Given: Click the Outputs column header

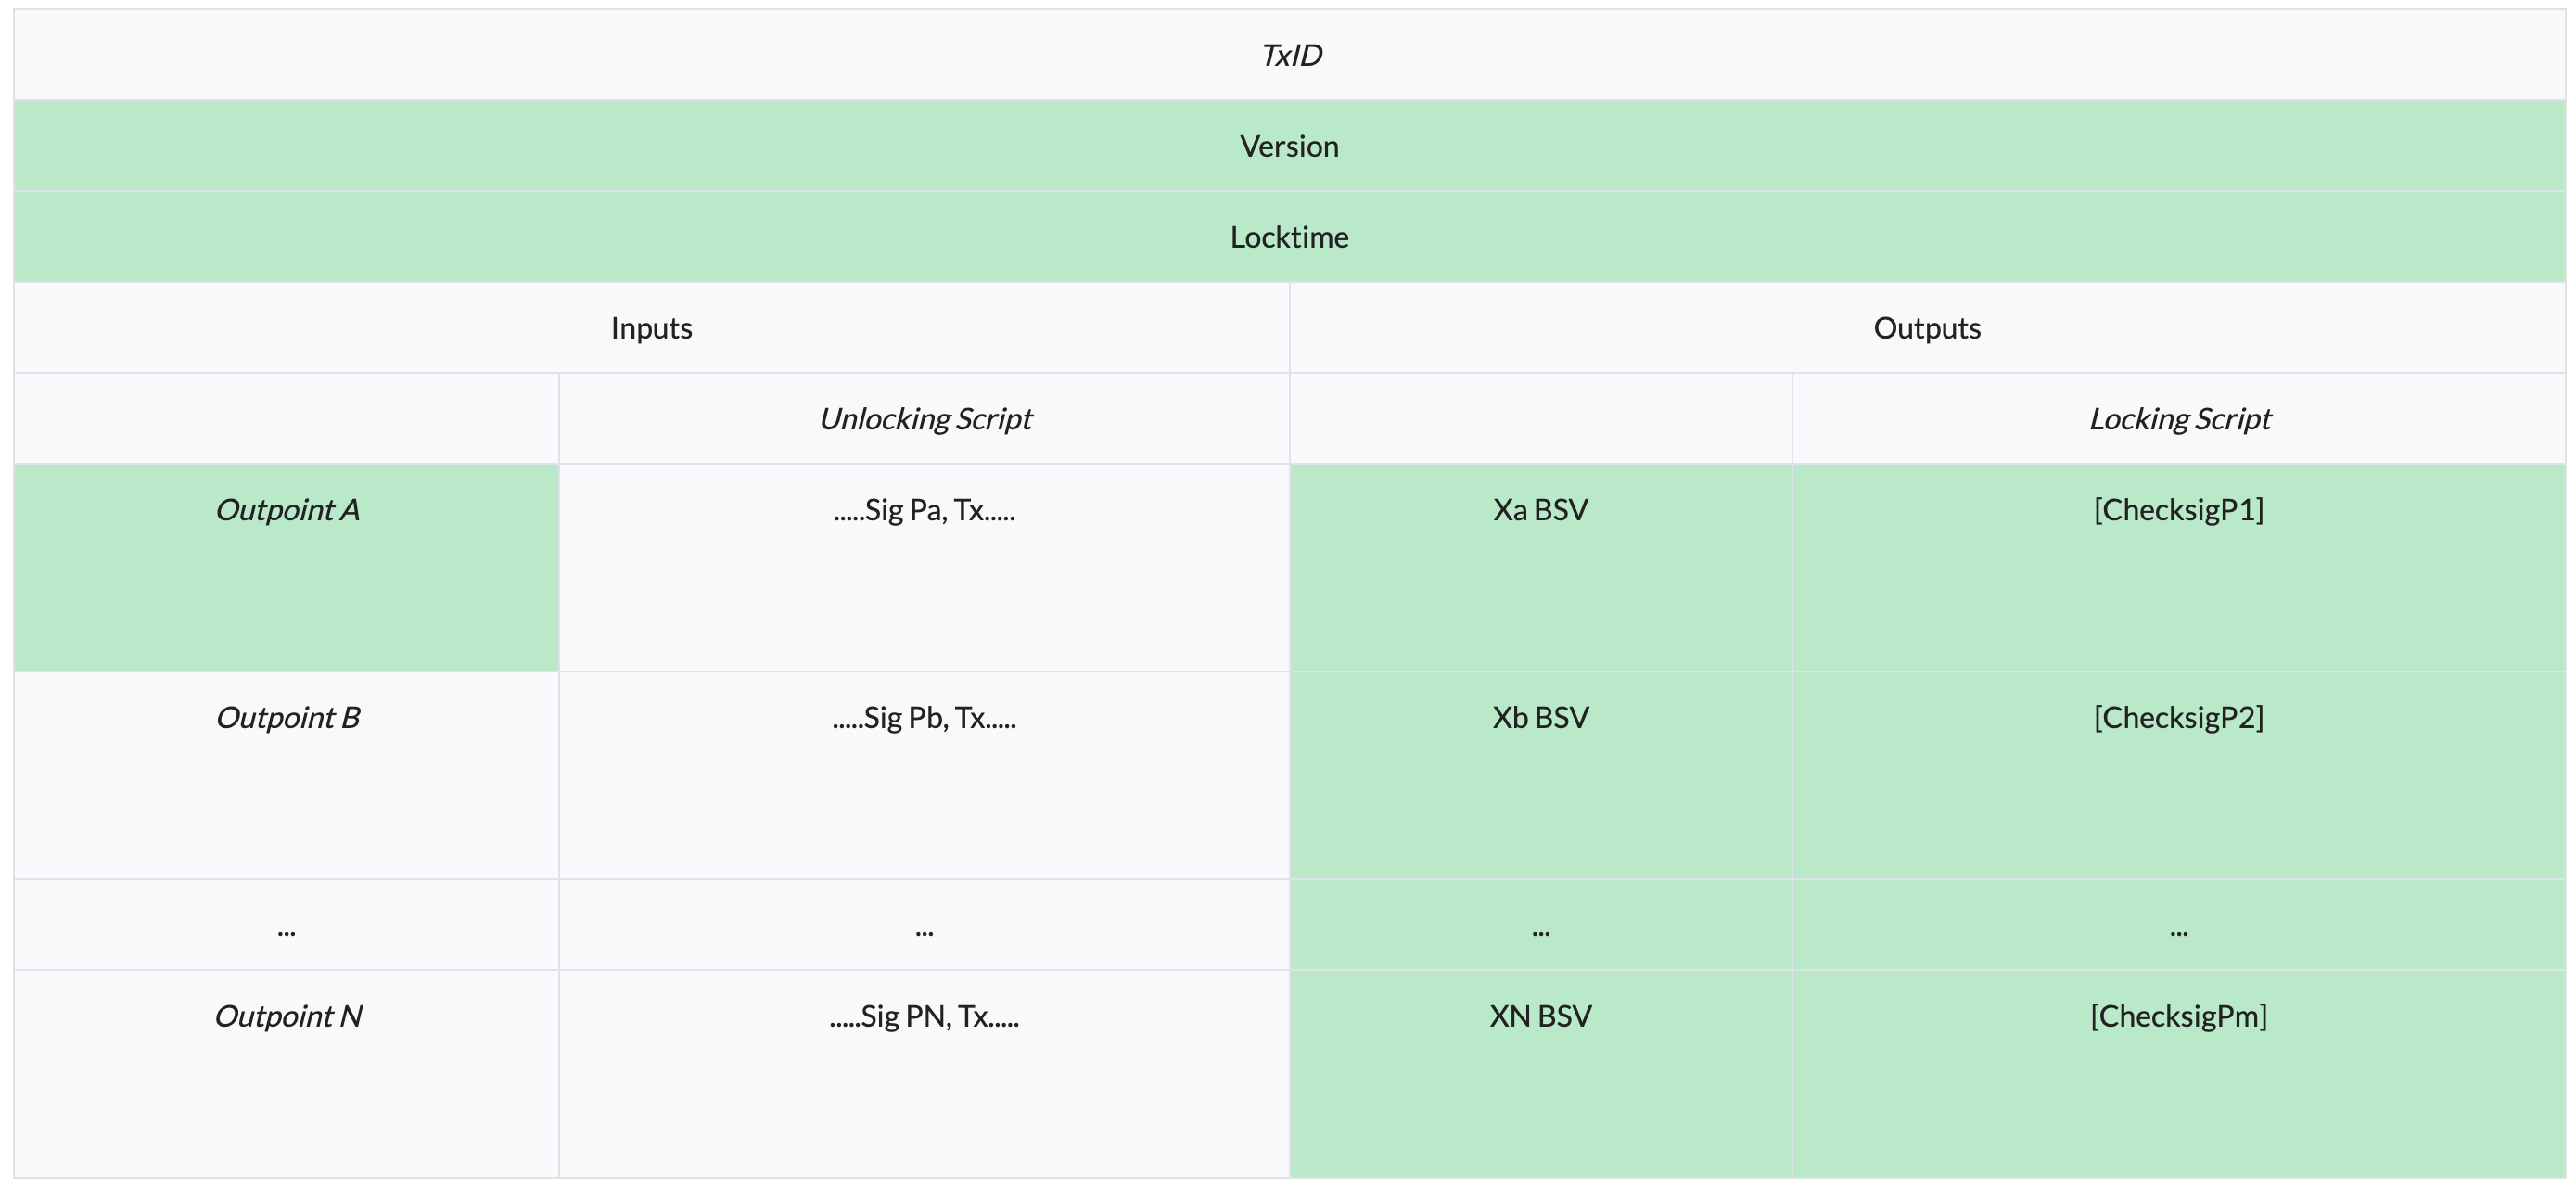Looking at the screenshot, I should [1927, 328].
